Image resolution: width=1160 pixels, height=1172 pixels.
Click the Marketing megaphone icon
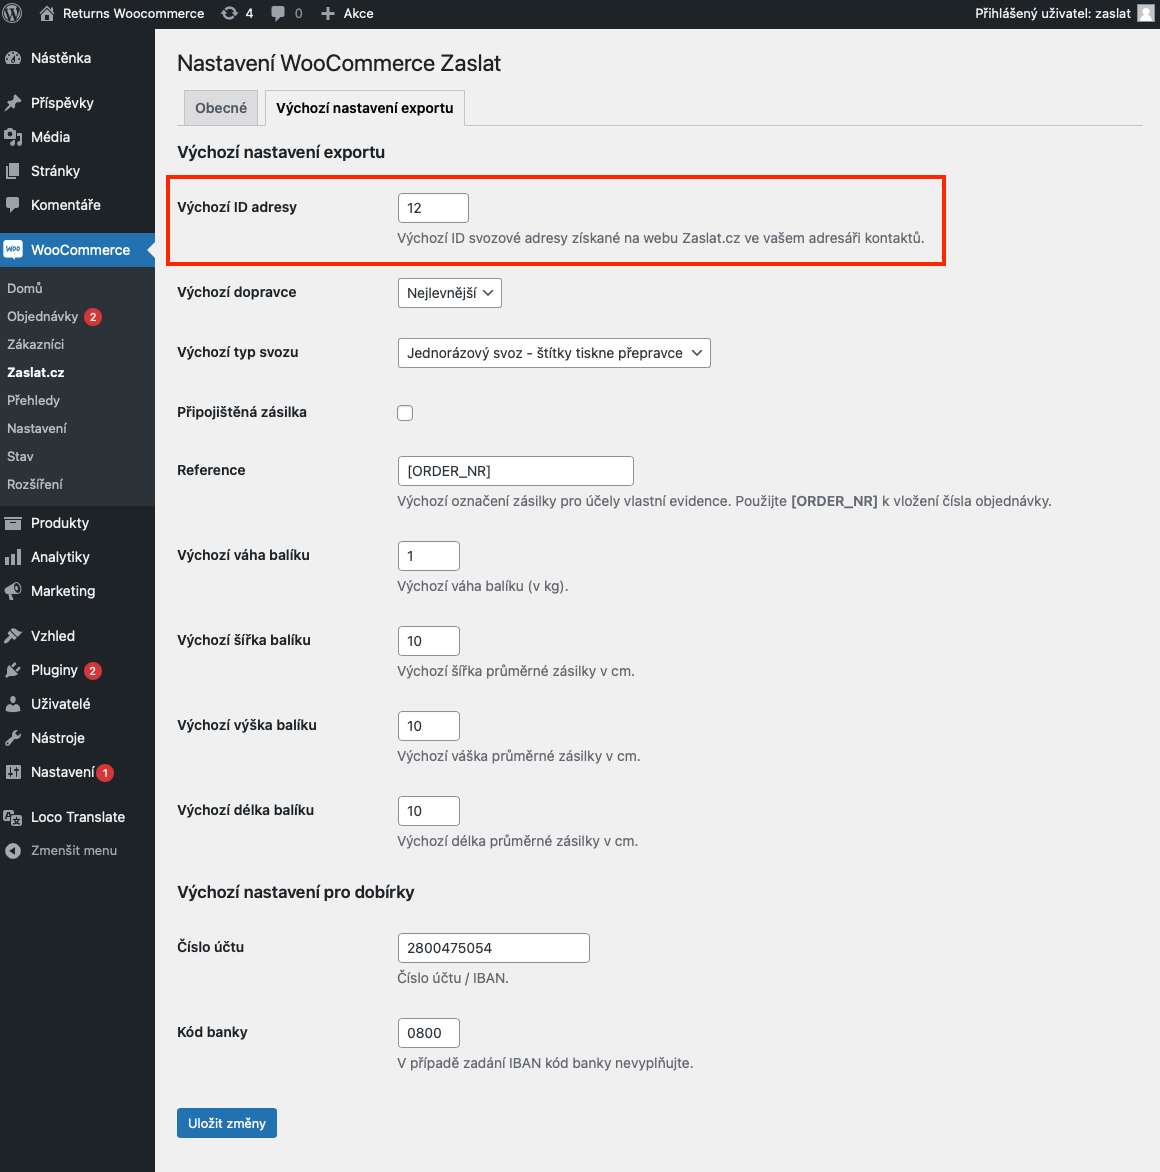pos(13,591)
